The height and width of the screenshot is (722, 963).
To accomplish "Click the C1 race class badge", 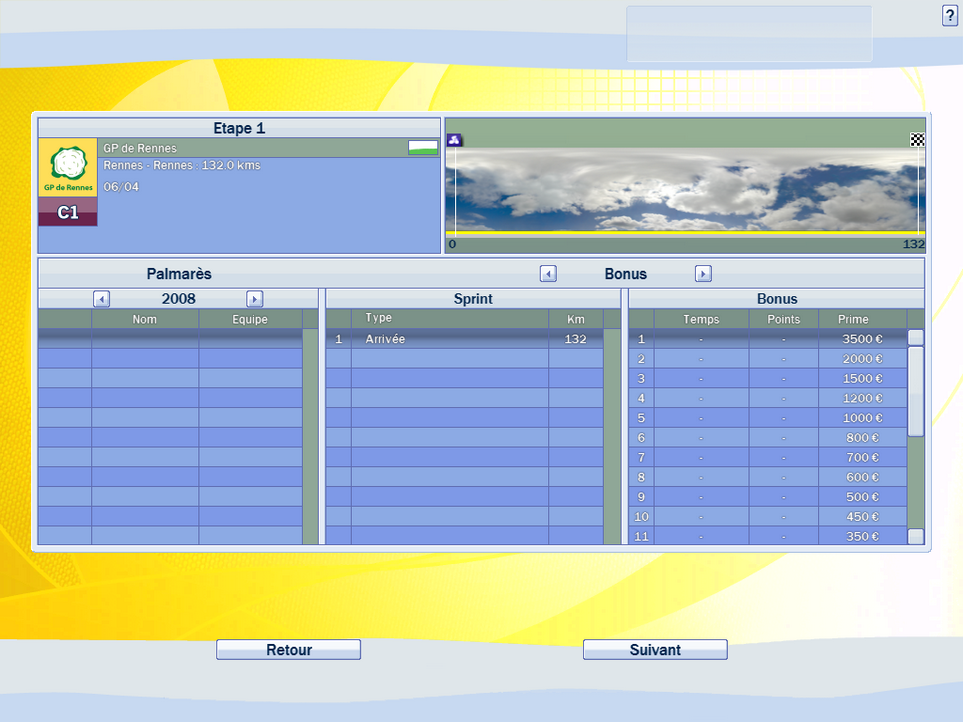I will 68,212.
